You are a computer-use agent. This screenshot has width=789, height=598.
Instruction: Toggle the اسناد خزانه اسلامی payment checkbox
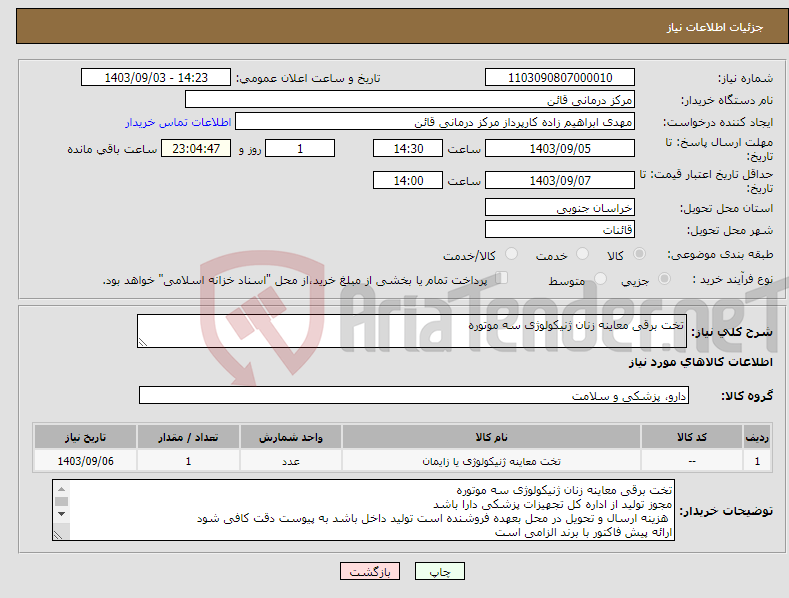(x=501, y=278)
